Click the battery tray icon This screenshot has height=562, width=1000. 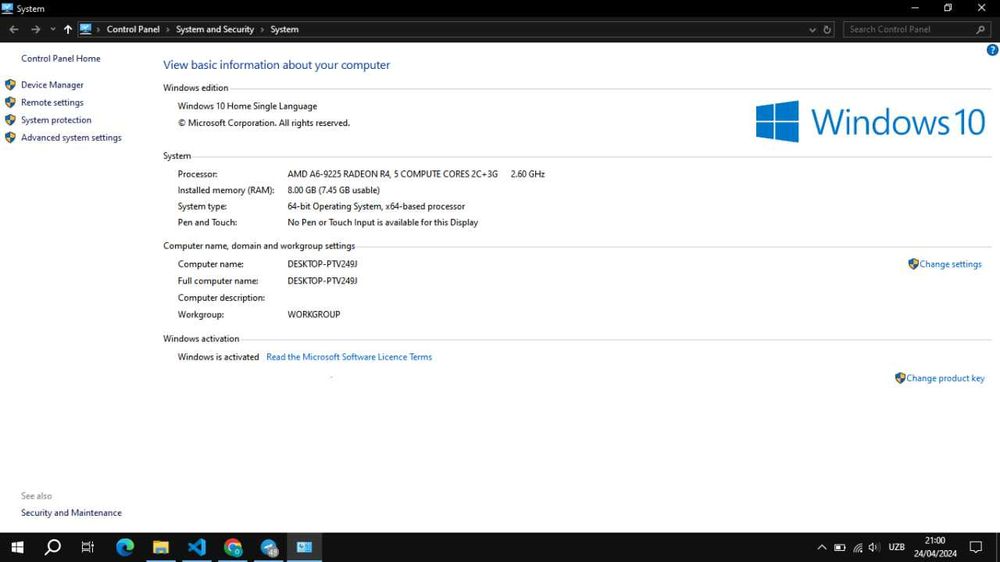(840, 547)
